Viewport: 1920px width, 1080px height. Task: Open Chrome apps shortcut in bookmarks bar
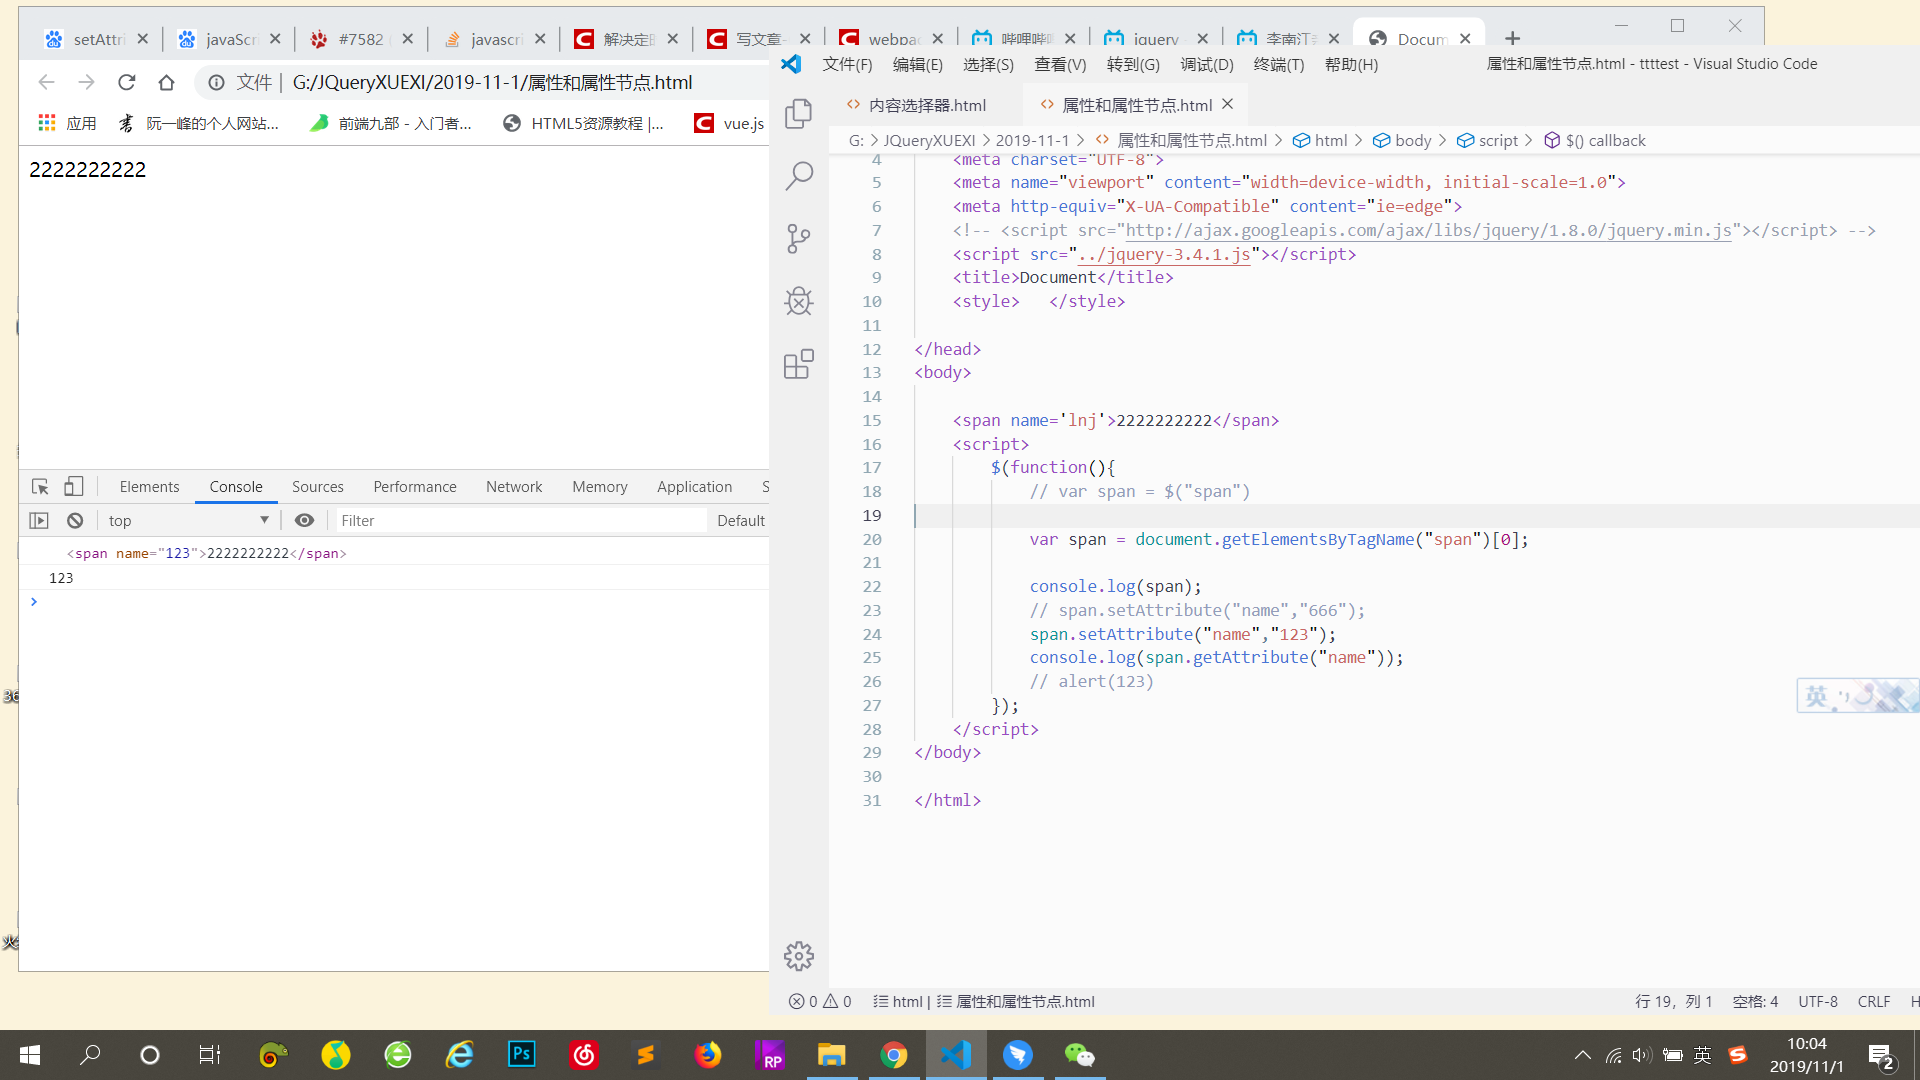[67, 123]
